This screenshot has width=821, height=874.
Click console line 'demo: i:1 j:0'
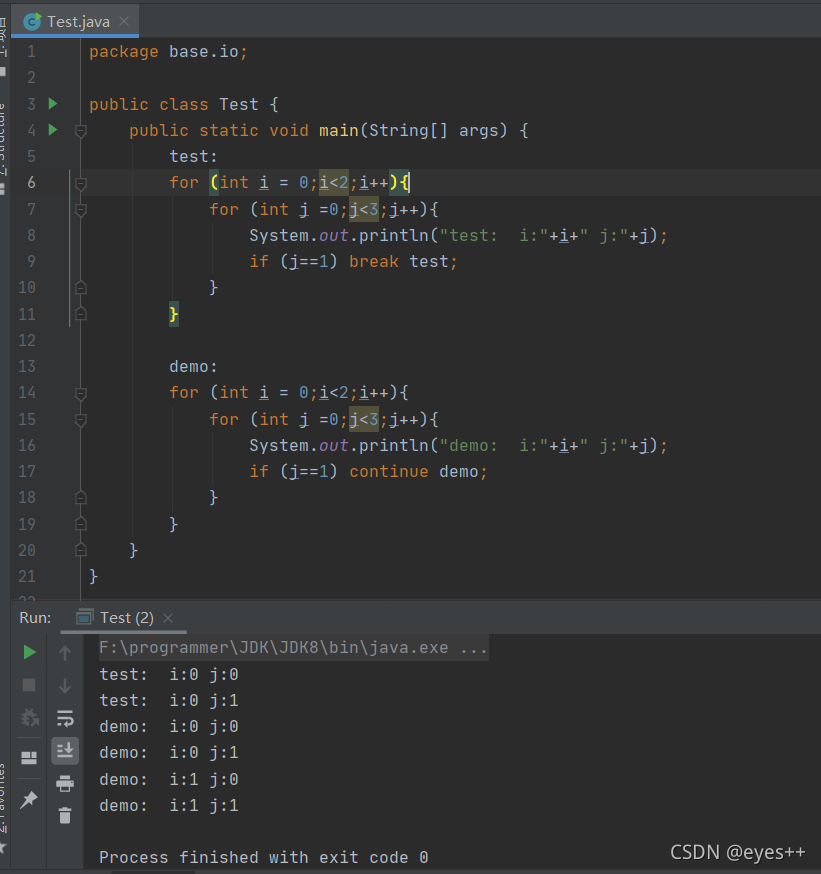click(169, 779)
